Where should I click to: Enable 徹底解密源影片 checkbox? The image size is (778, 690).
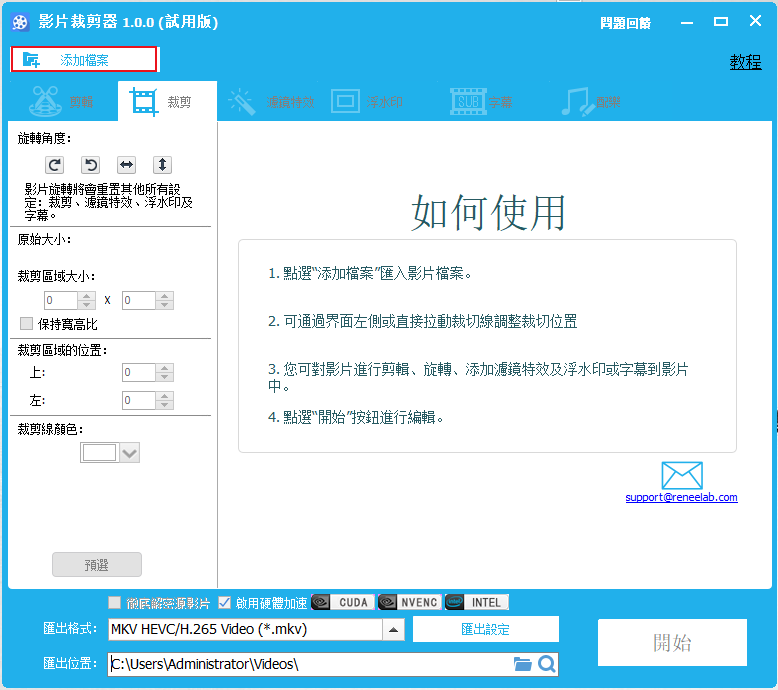coord(115,603)
